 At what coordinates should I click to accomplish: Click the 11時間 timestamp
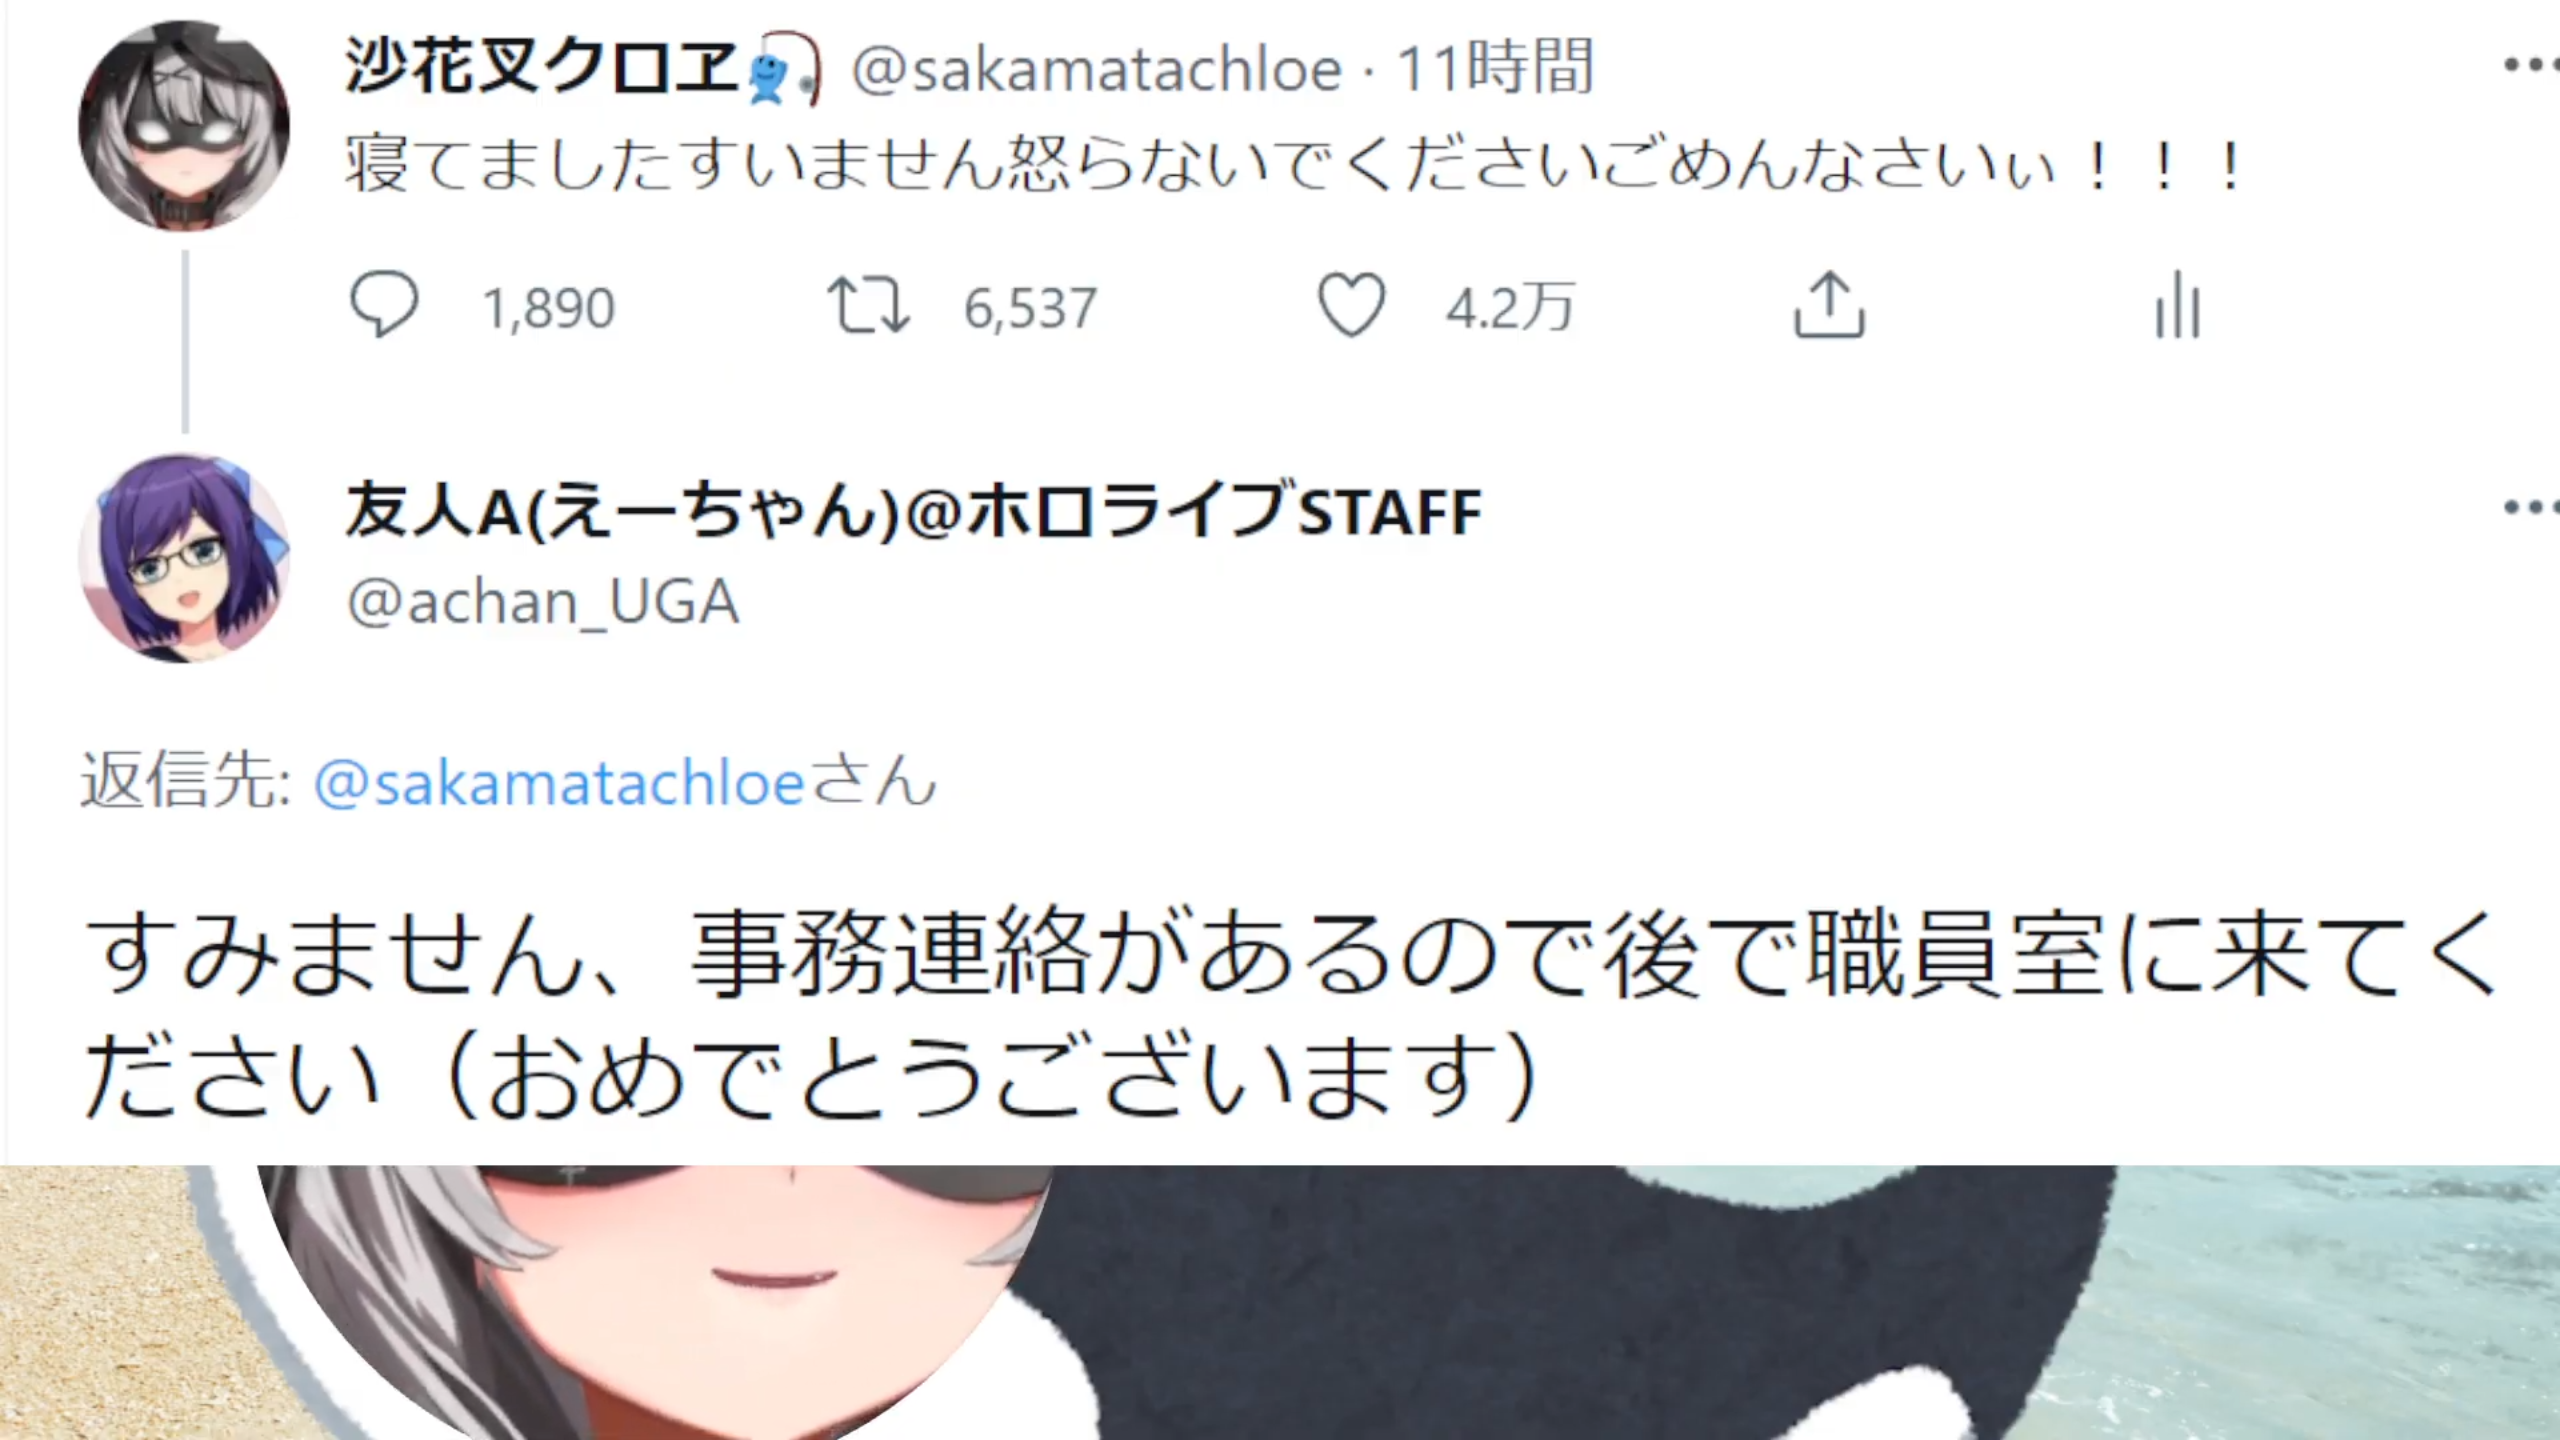tap(1494, 68)
